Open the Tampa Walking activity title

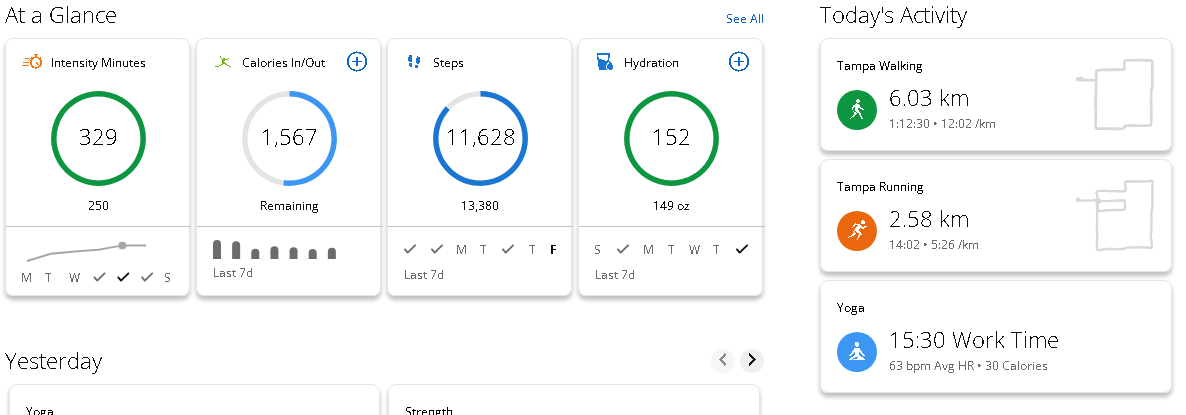click(x=880, y=66)
